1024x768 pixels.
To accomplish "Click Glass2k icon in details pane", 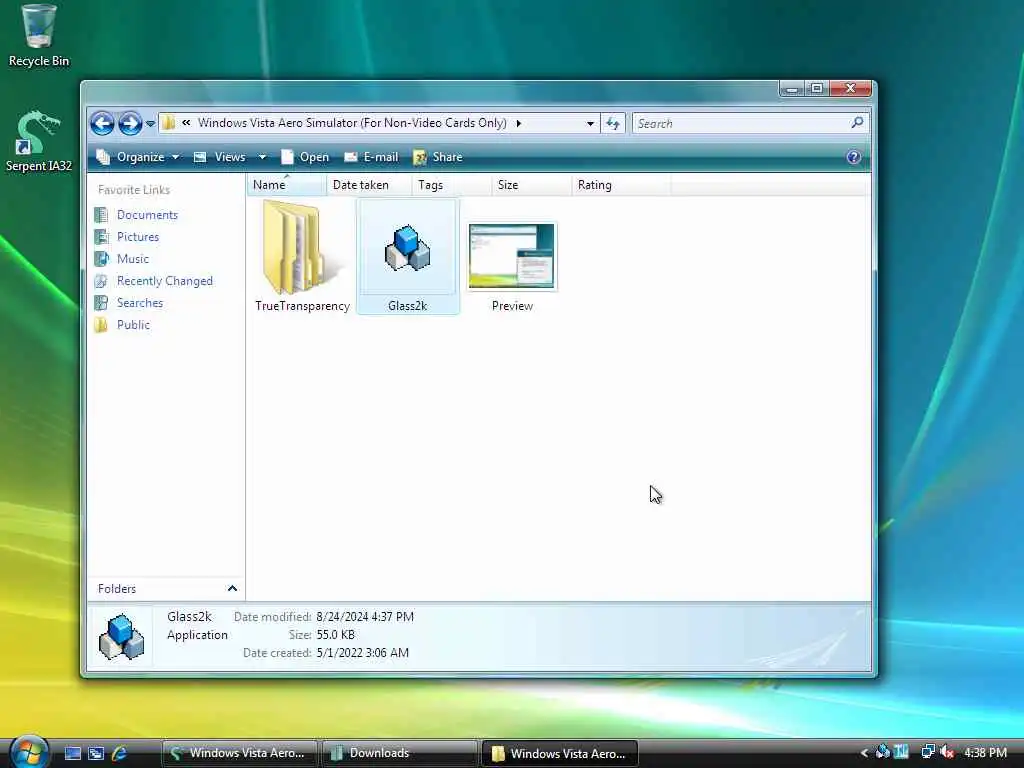I will tap(121, 637).
